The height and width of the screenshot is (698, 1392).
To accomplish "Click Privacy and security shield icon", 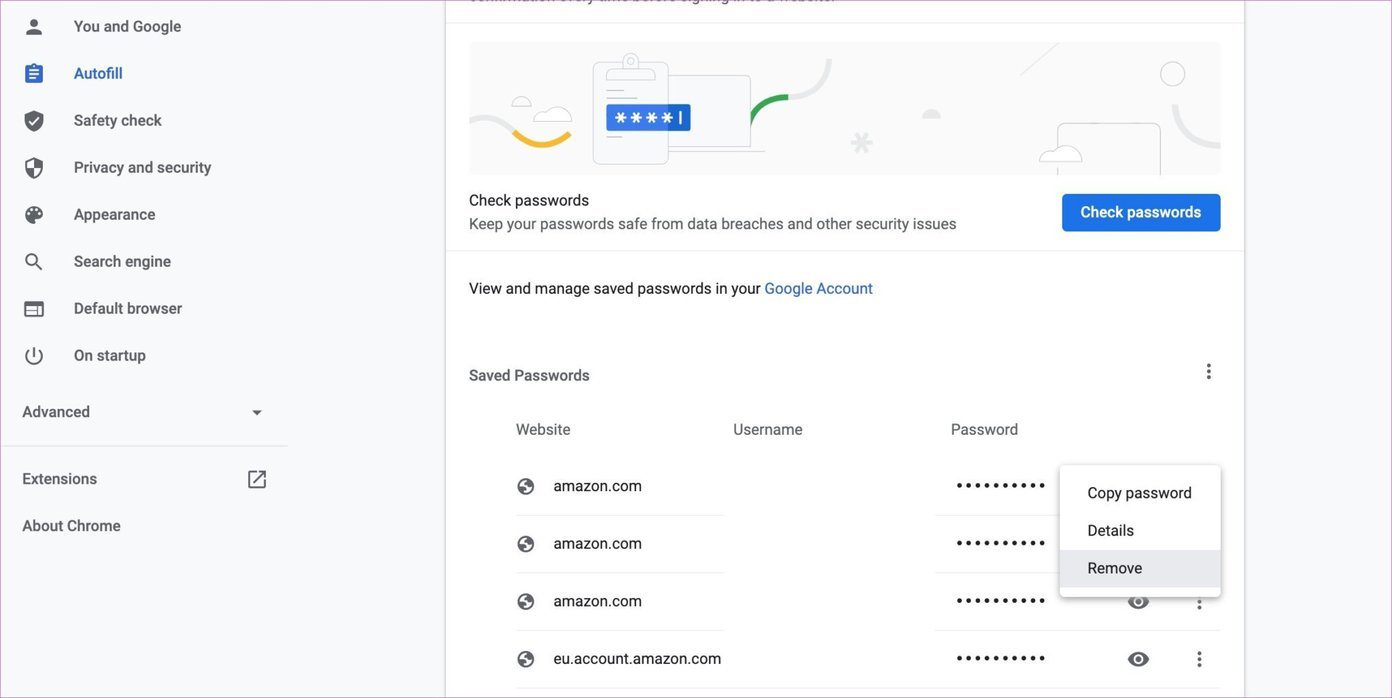I will pos(34,168).
